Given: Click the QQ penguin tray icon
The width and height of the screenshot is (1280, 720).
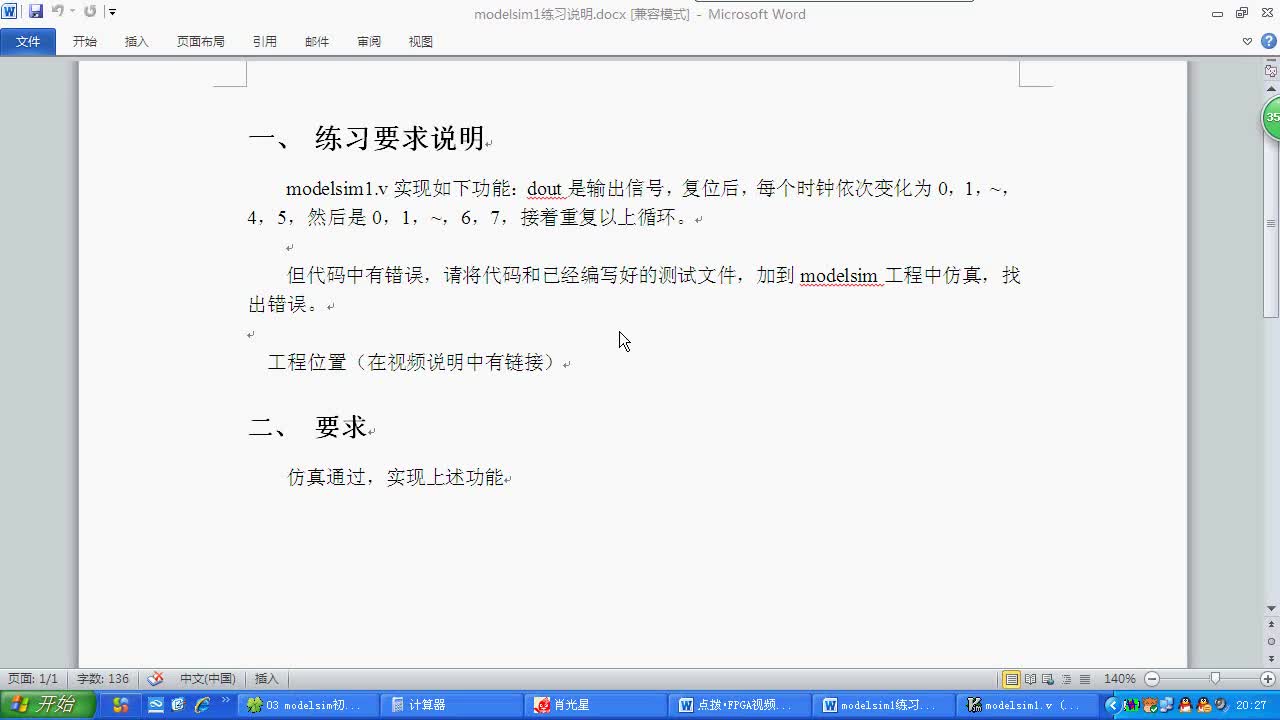Looking at the screenshot, I should [x=1185, y=705].
